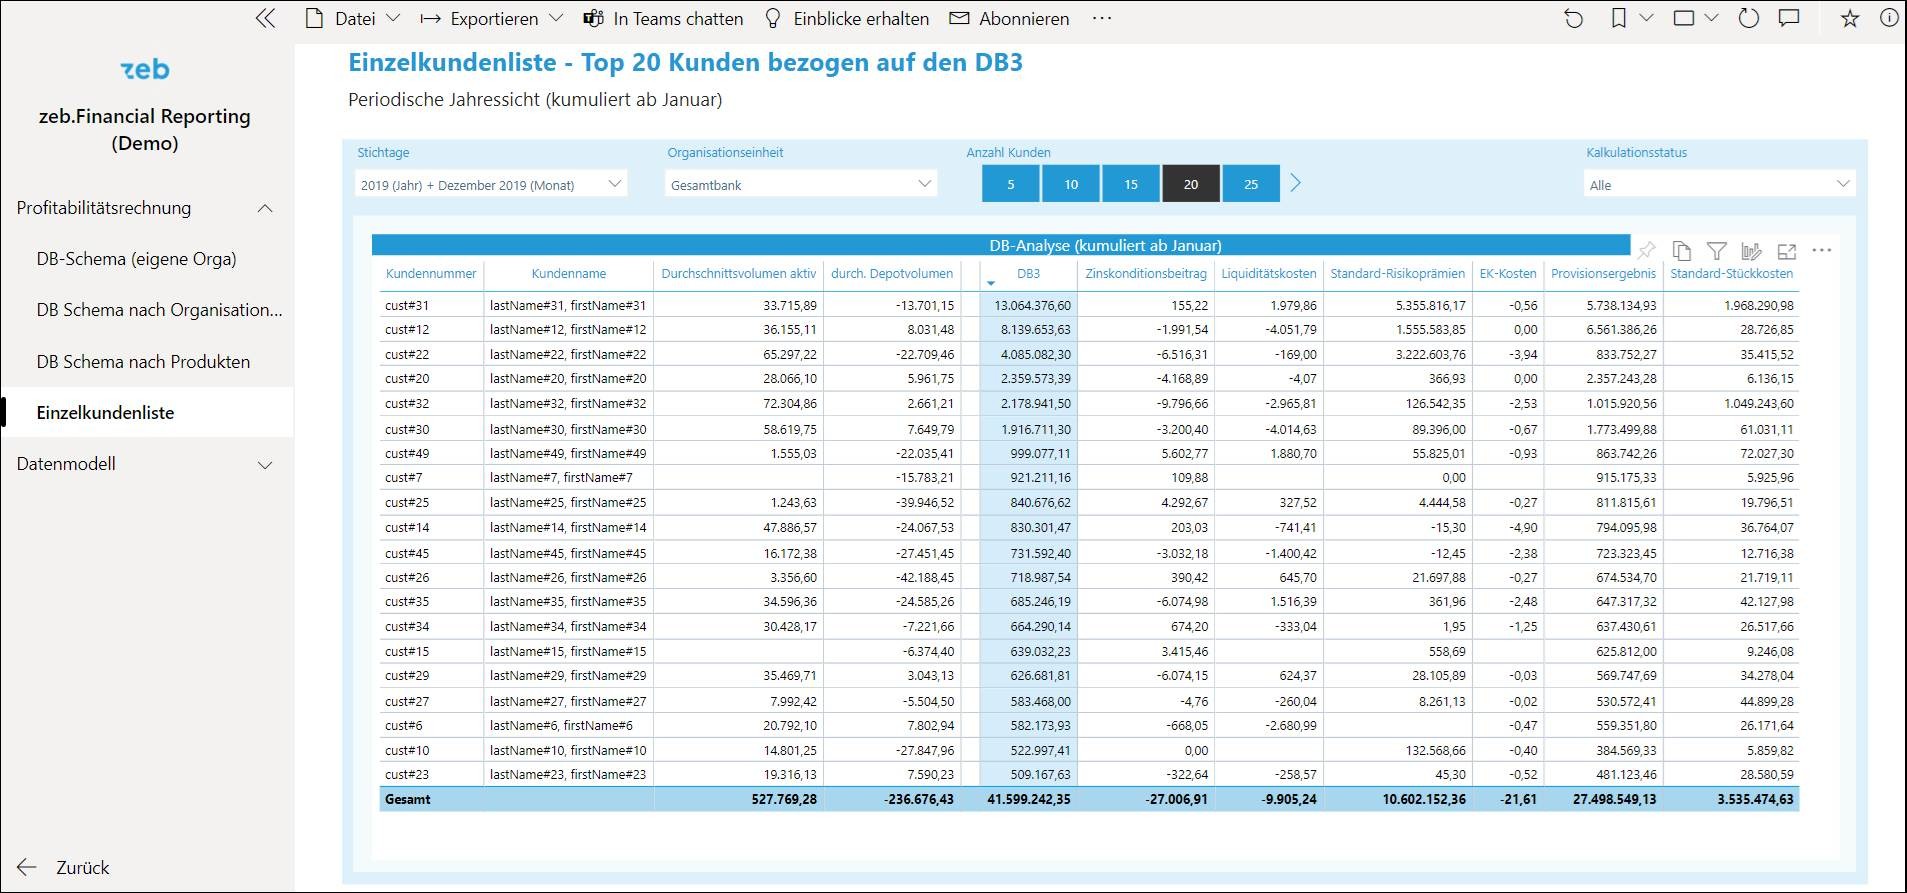Click the filter funnel icon on the table
Screen dimensions: 1907x893
pyautogui.click(x=1717, y=251)
